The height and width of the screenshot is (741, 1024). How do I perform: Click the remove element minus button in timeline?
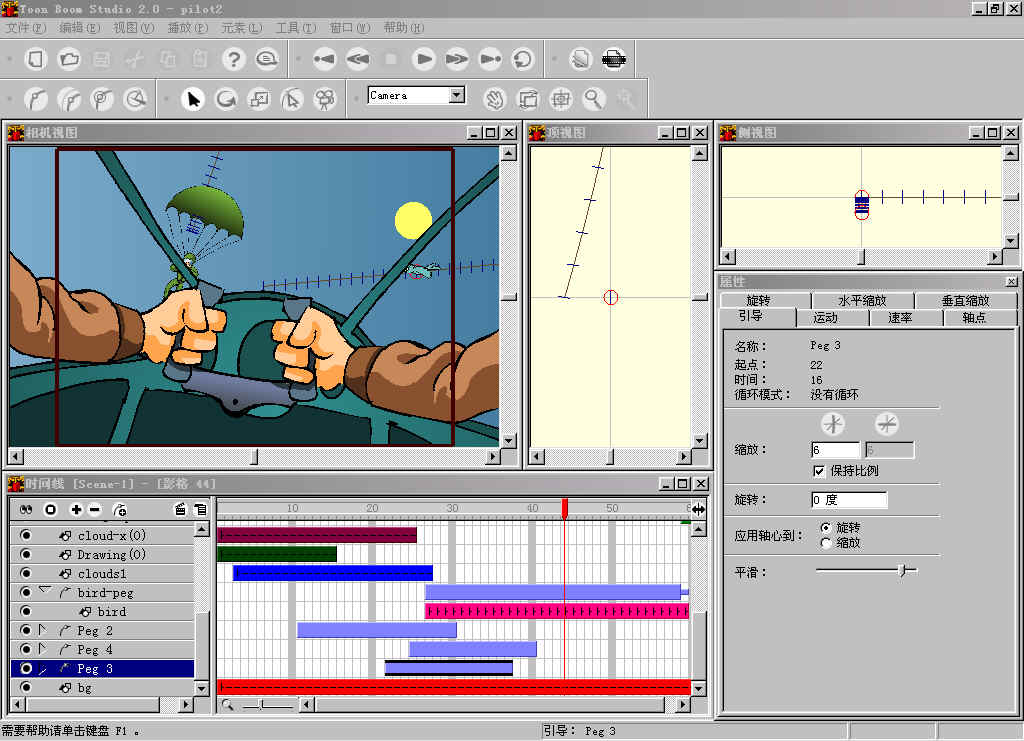(x=95, y=509)
